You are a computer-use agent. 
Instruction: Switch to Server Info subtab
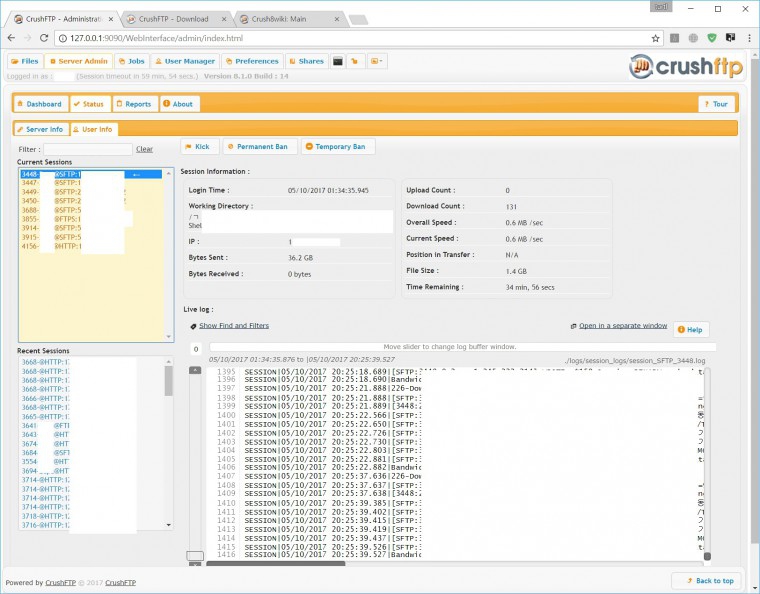[x=40, y=129]
